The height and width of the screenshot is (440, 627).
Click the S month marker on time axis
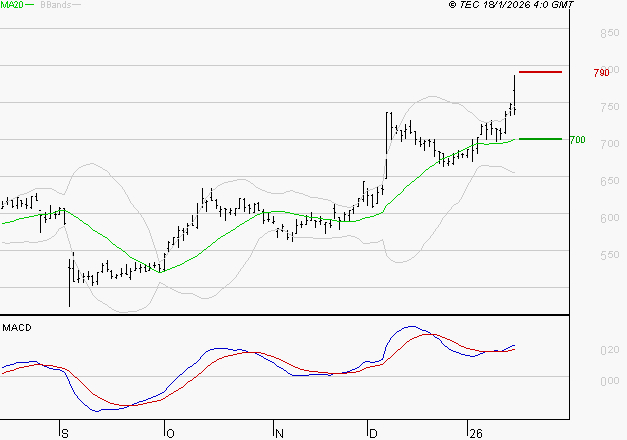(x=65, y=434)
